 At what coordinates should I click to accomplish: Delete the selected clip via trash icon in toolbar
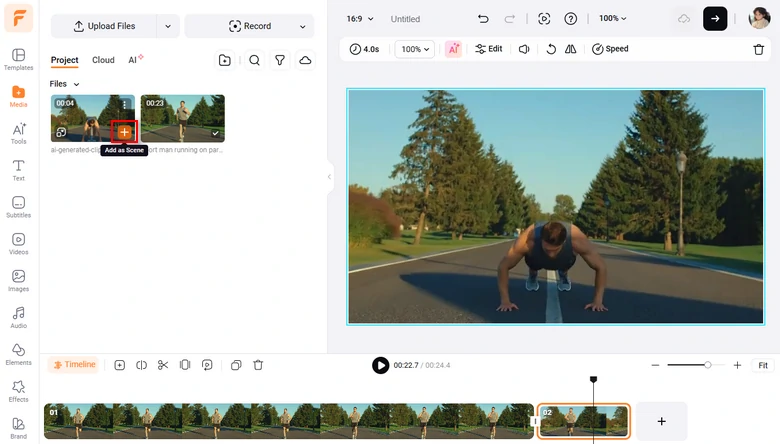pos(759,49)
